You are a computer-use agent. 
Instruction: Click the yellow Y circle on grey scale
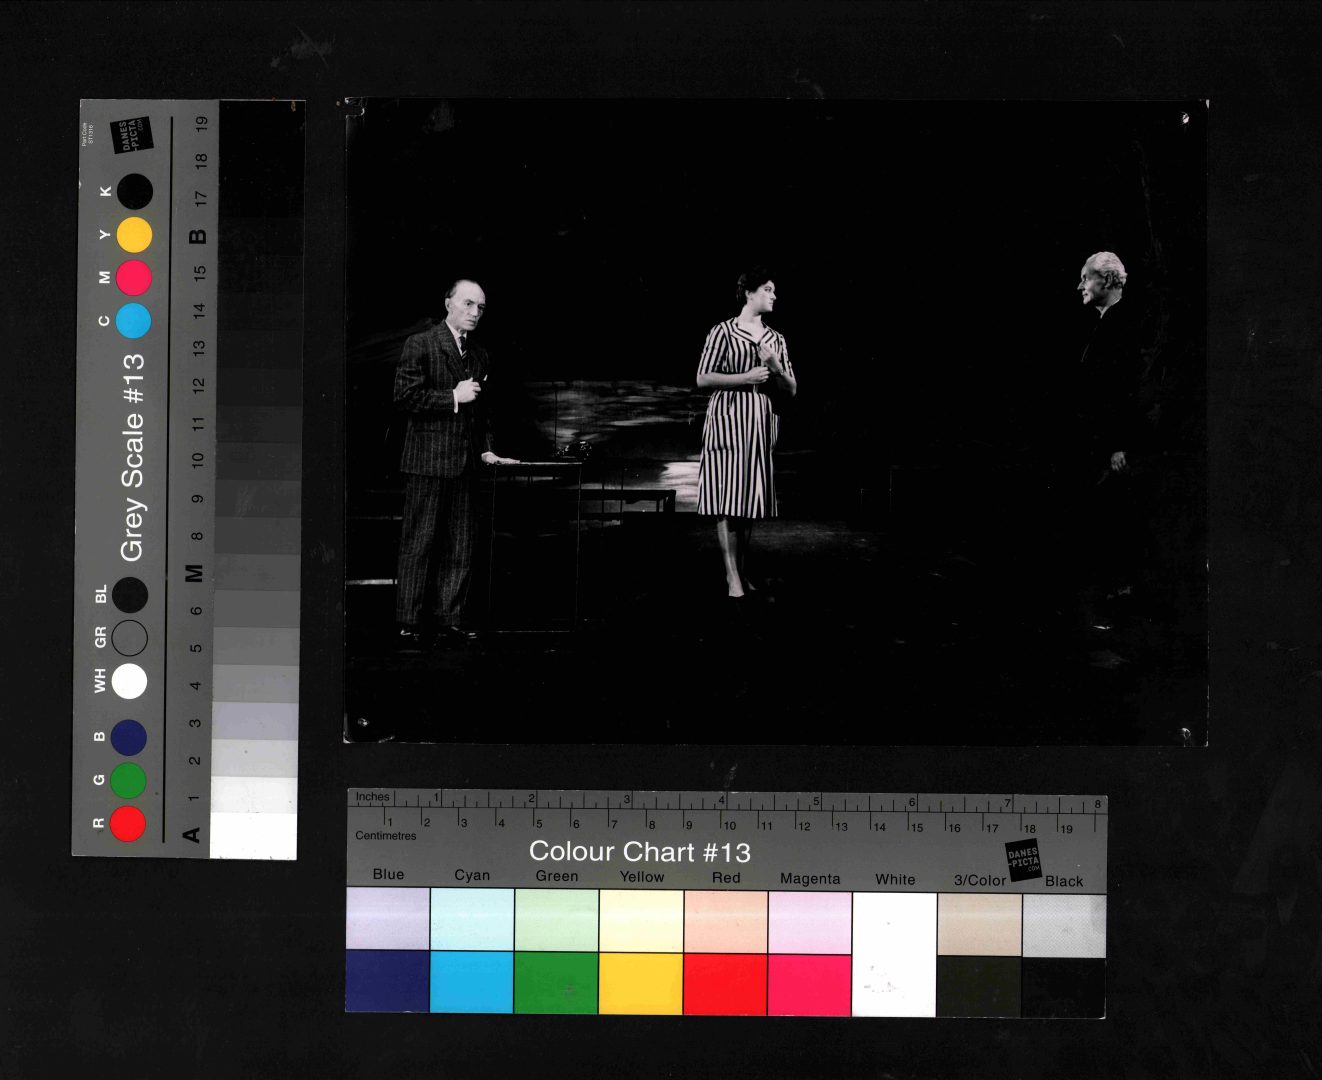tap(134, 235)
